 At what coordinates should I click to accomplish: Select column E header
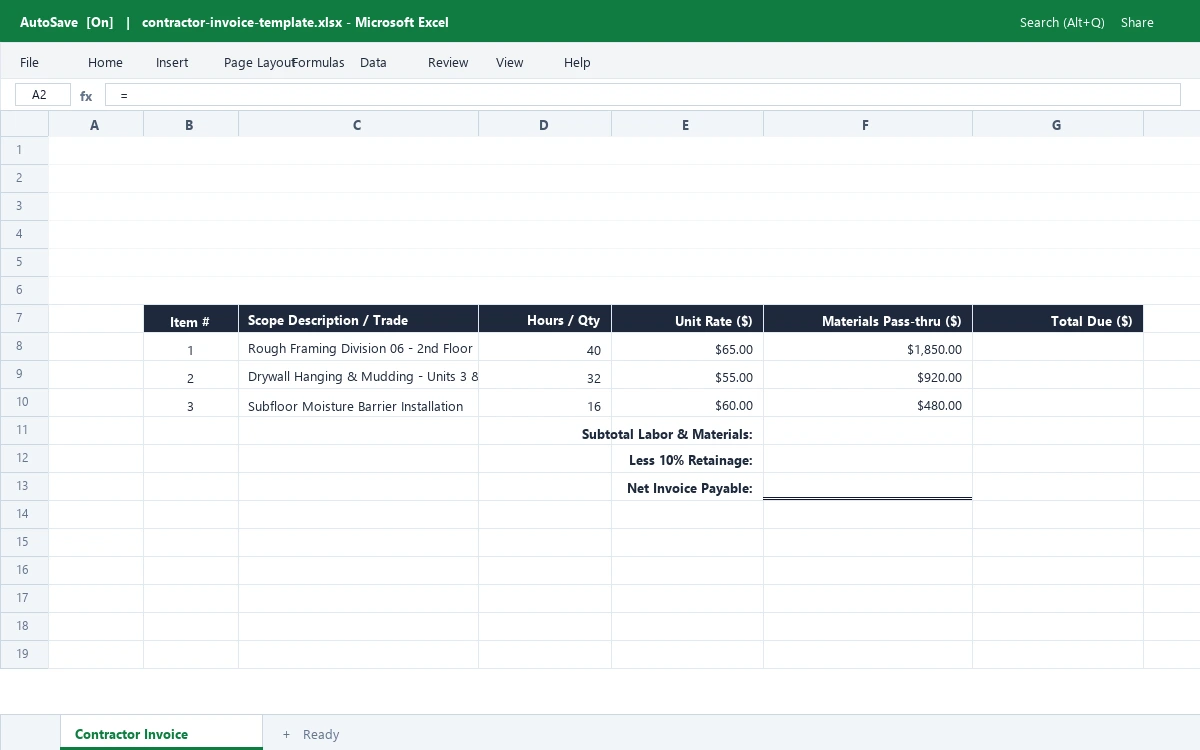[x=687, y=125]
